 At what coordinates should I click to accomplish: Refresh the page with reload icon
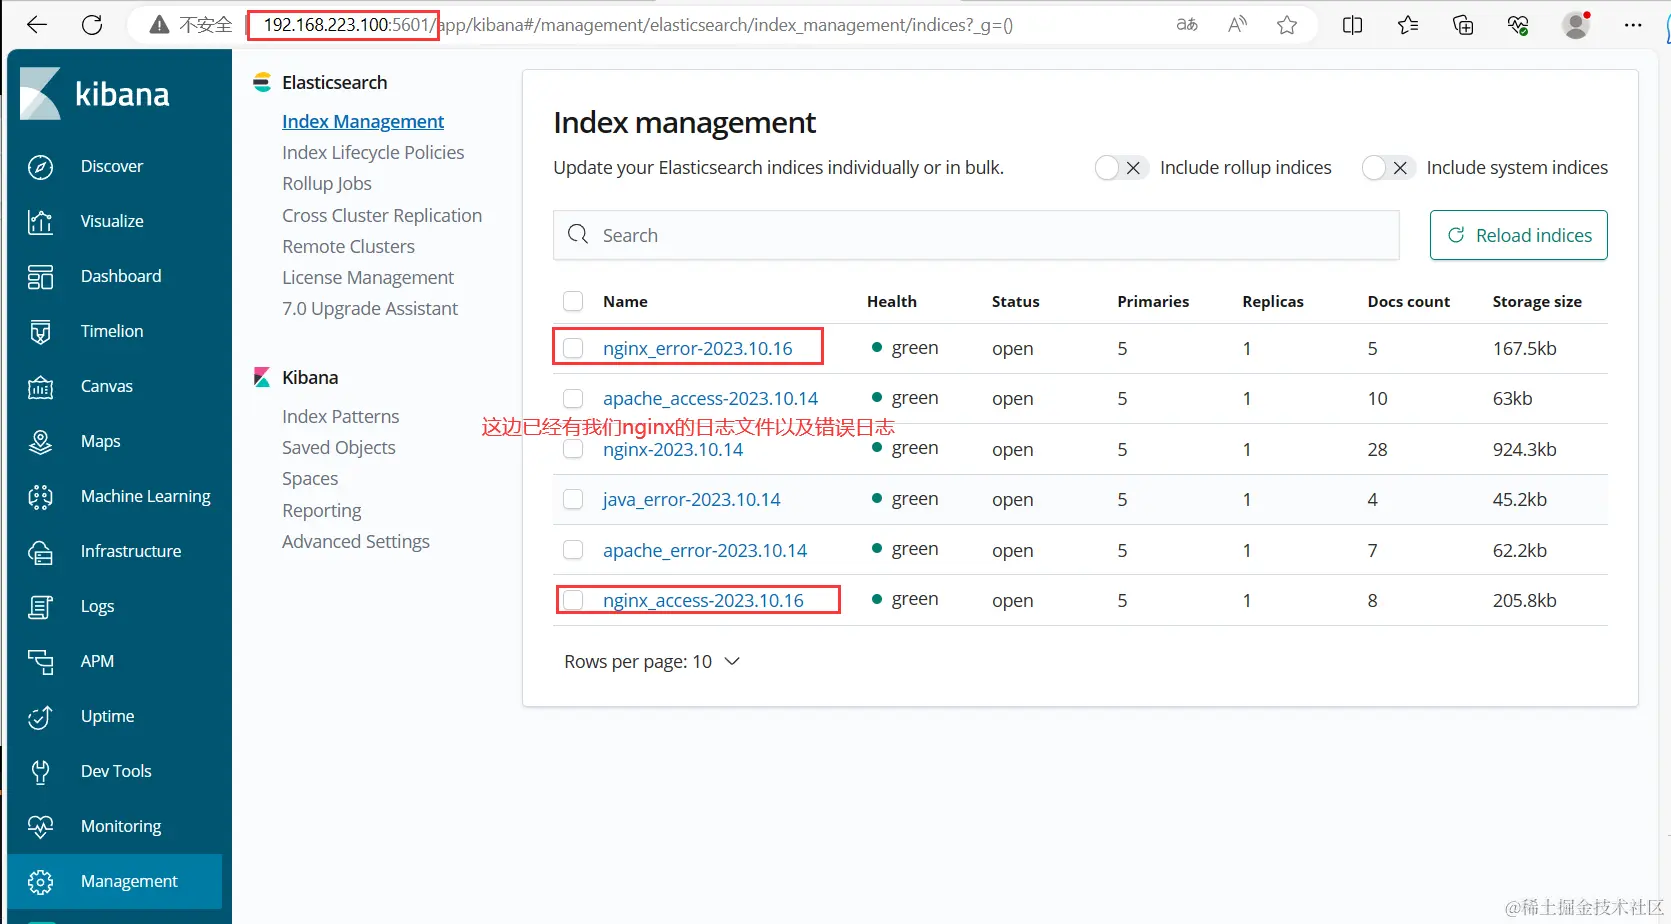(92, 25)
